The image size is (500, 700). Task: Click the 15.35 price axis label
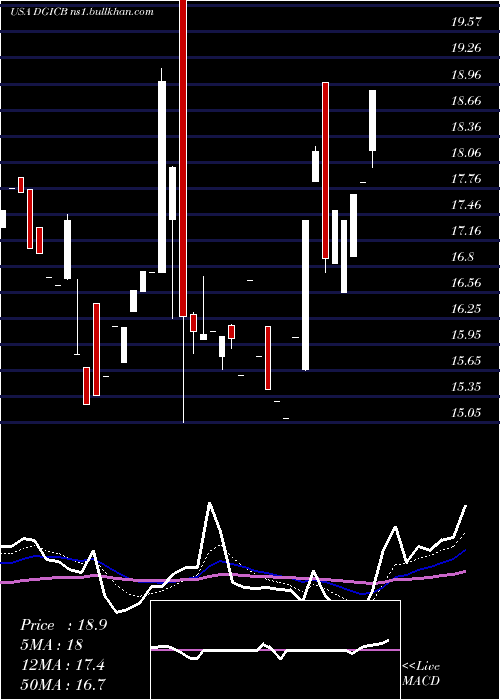tap(467, 386)
